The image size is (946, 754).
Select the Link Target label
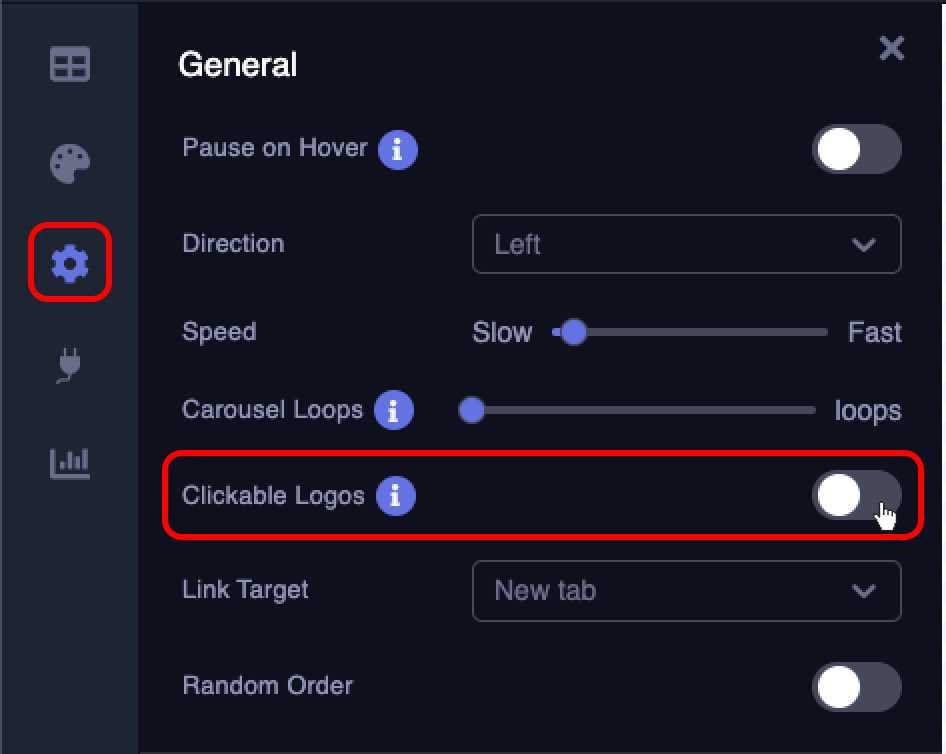point(244,590)
